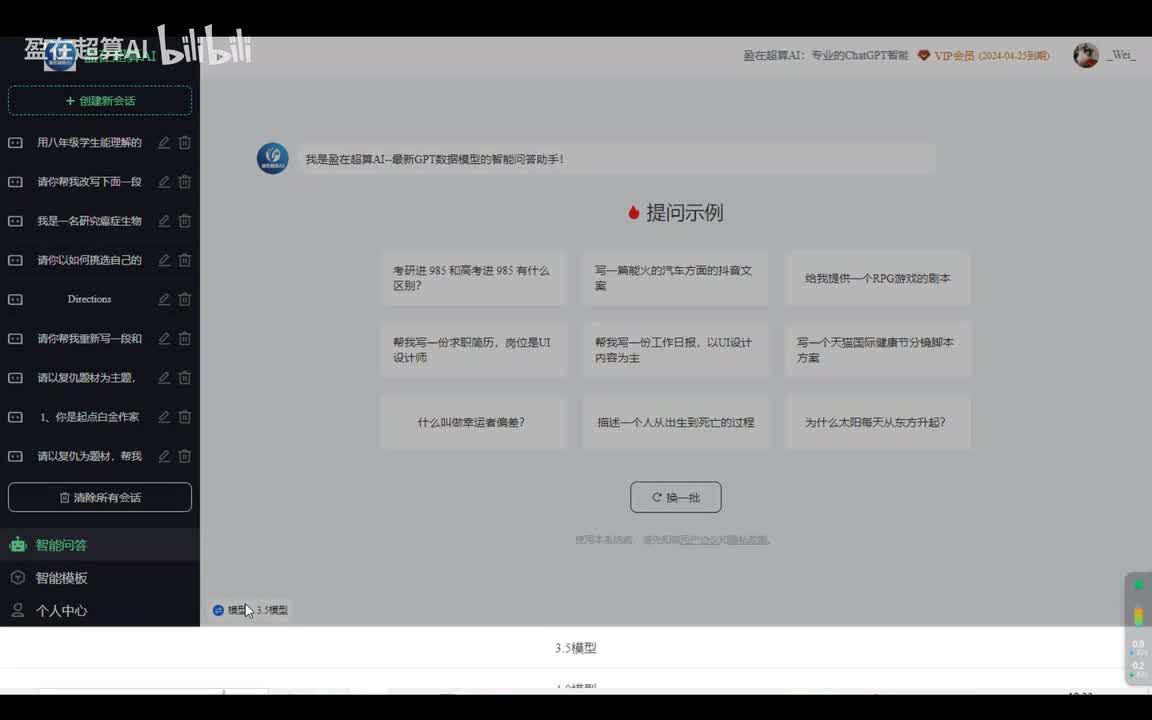The height and width of the screenshot is (720, 1152).
Task: Open the 模型 3.5模型 switcher
Action: point(251,610)
